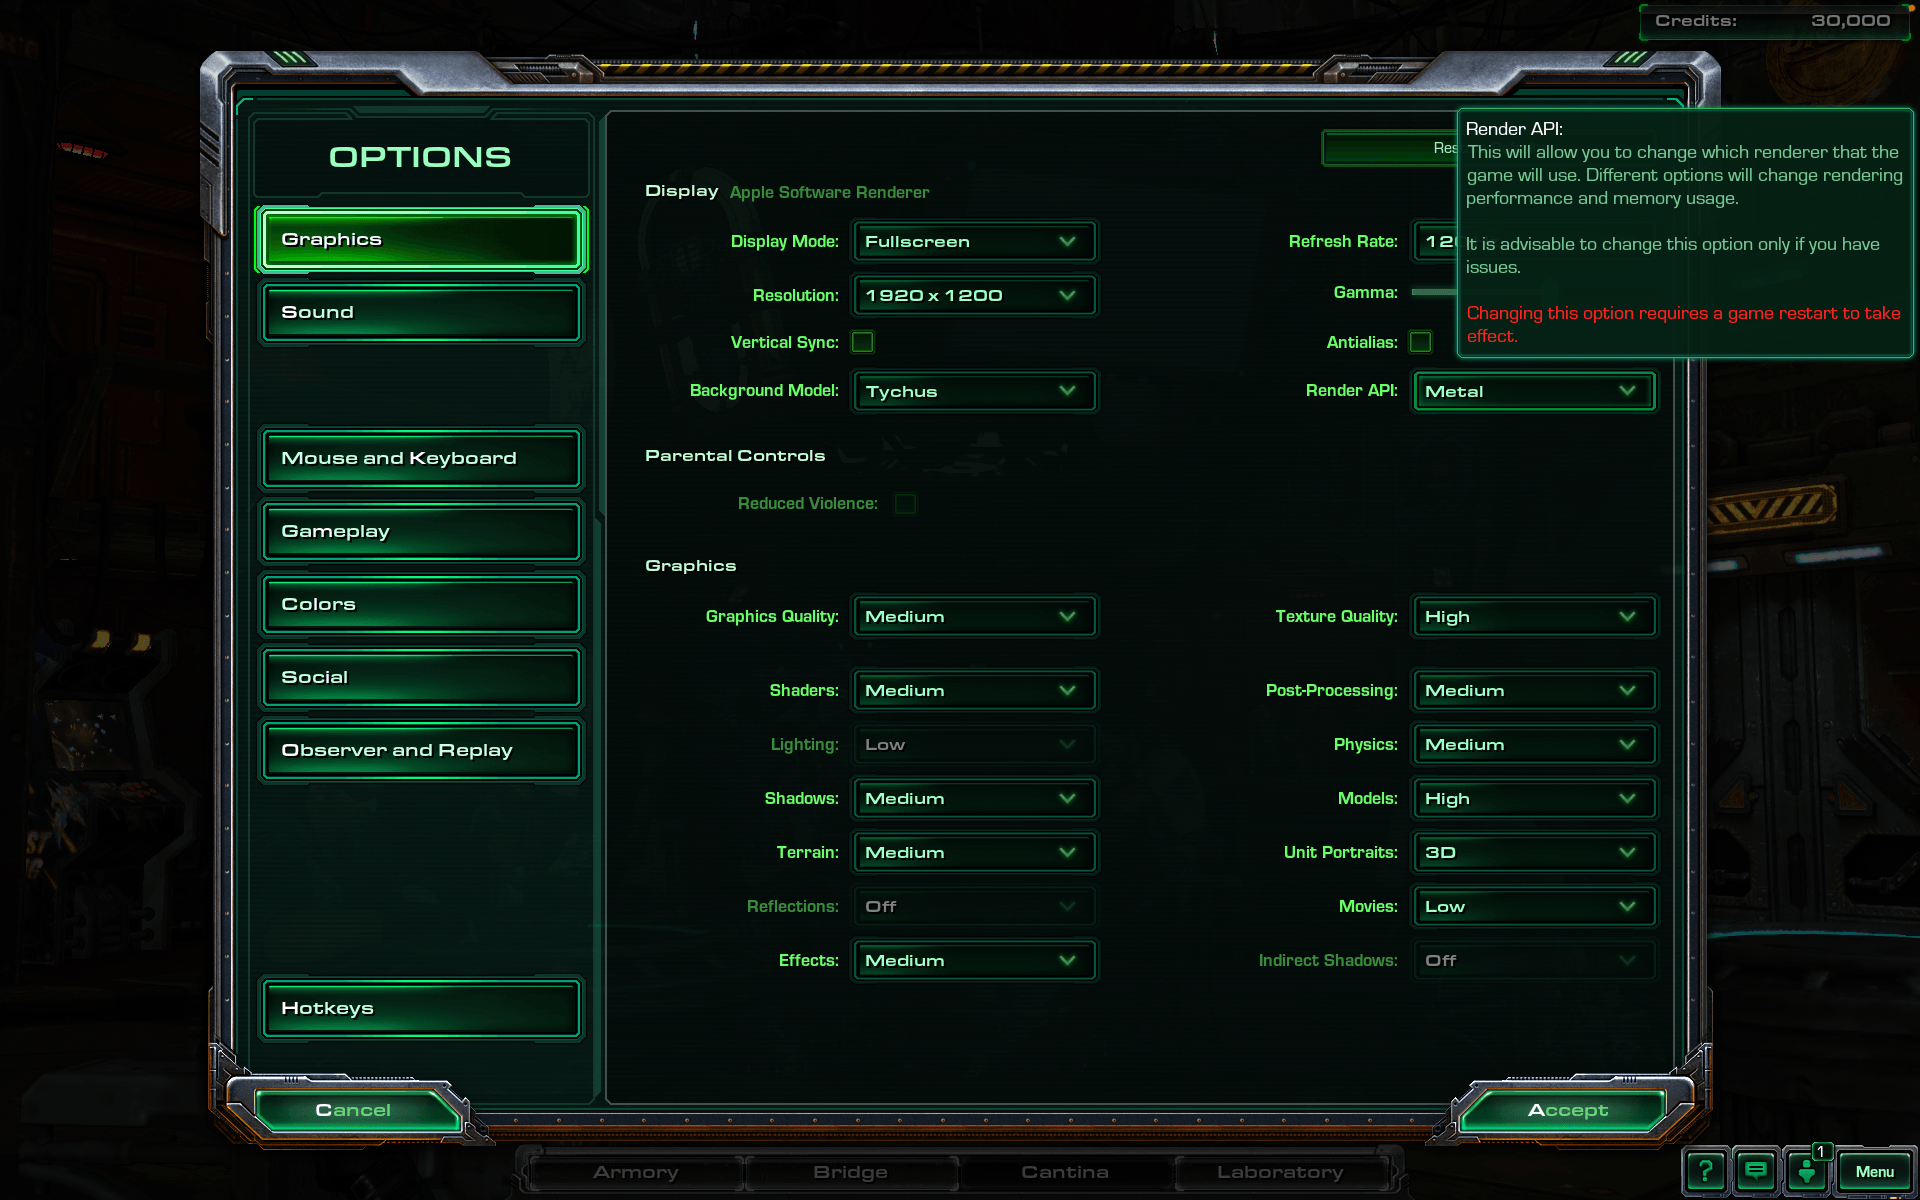This screenshot has width=1920, height=1200.
Task: Open the help question mark icon
Action: pos(1706,1171)
